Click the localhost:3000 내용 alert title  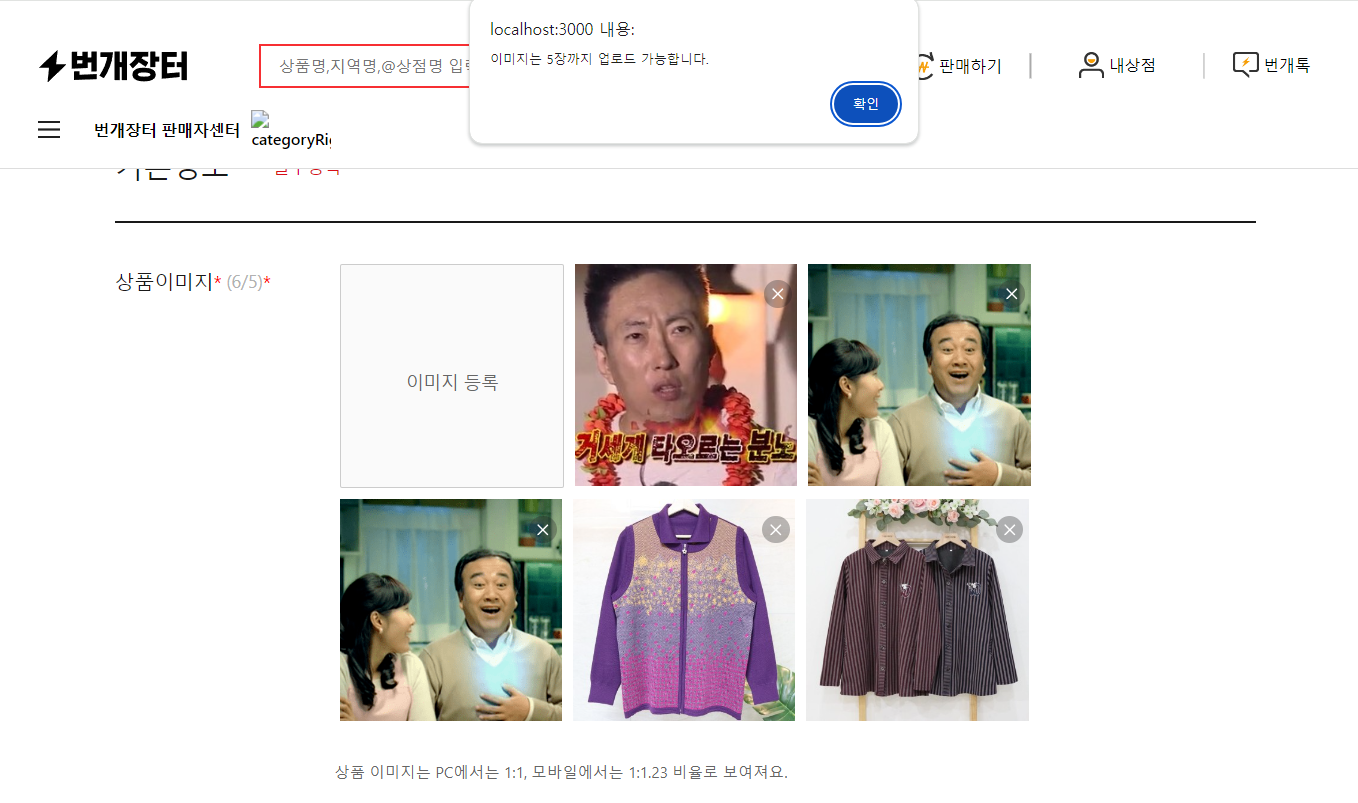coord(562,29)
